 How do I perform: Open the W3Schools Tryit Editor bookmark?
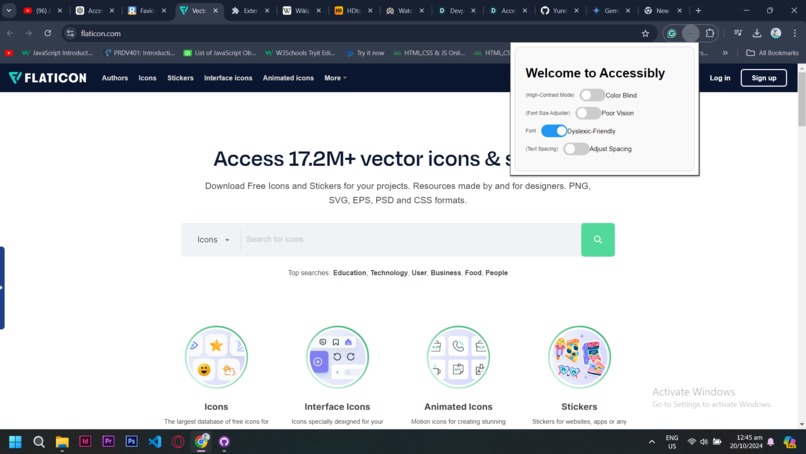click(300, 53)
